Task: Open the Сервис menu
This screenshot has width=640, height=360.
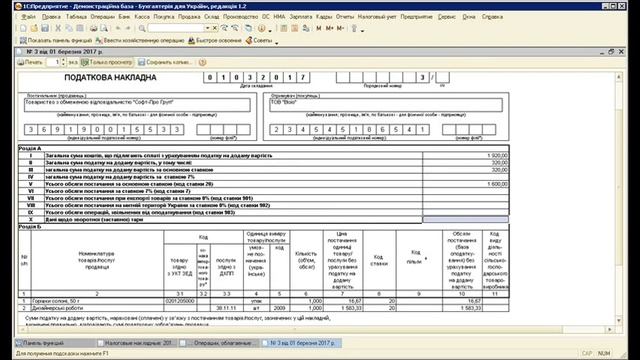Action: coord(447,17)
